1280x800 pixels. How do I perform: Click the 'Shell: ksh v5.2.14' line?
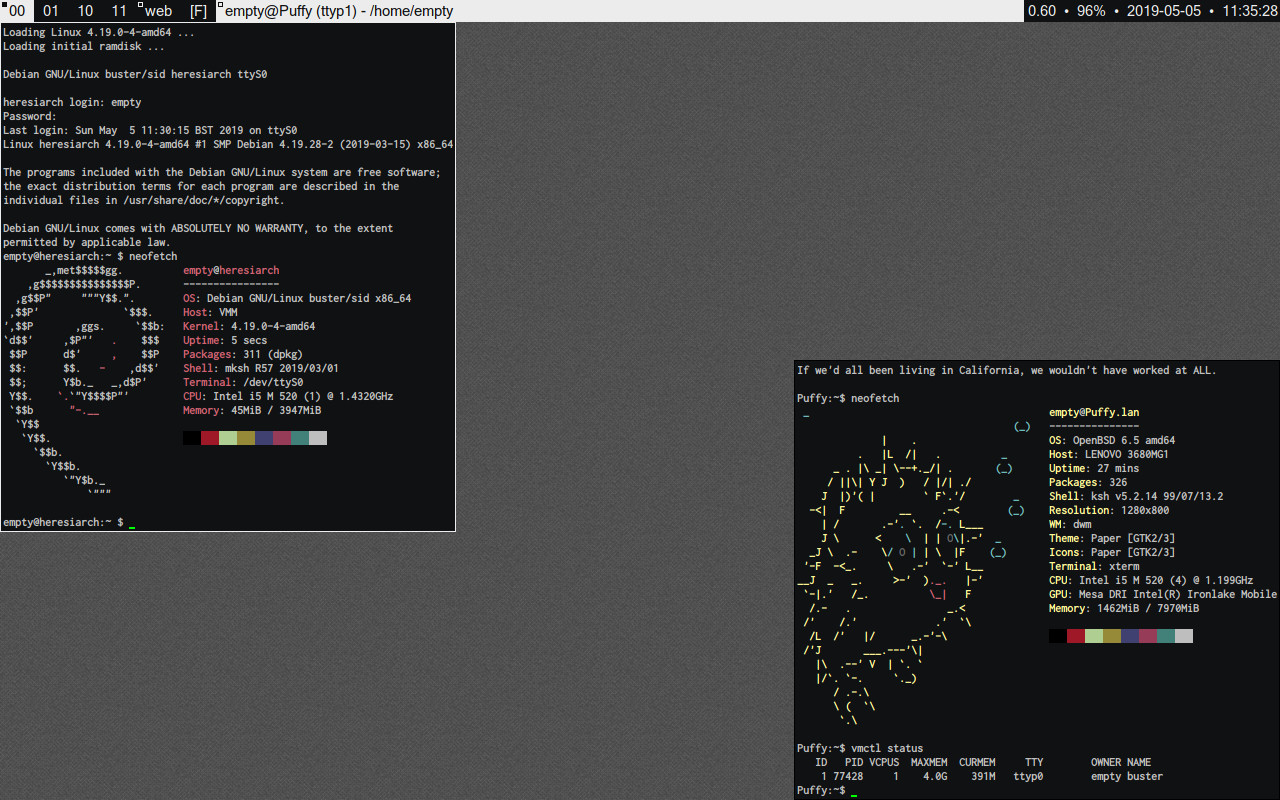pyautogui.click(x=1136, y=496)
